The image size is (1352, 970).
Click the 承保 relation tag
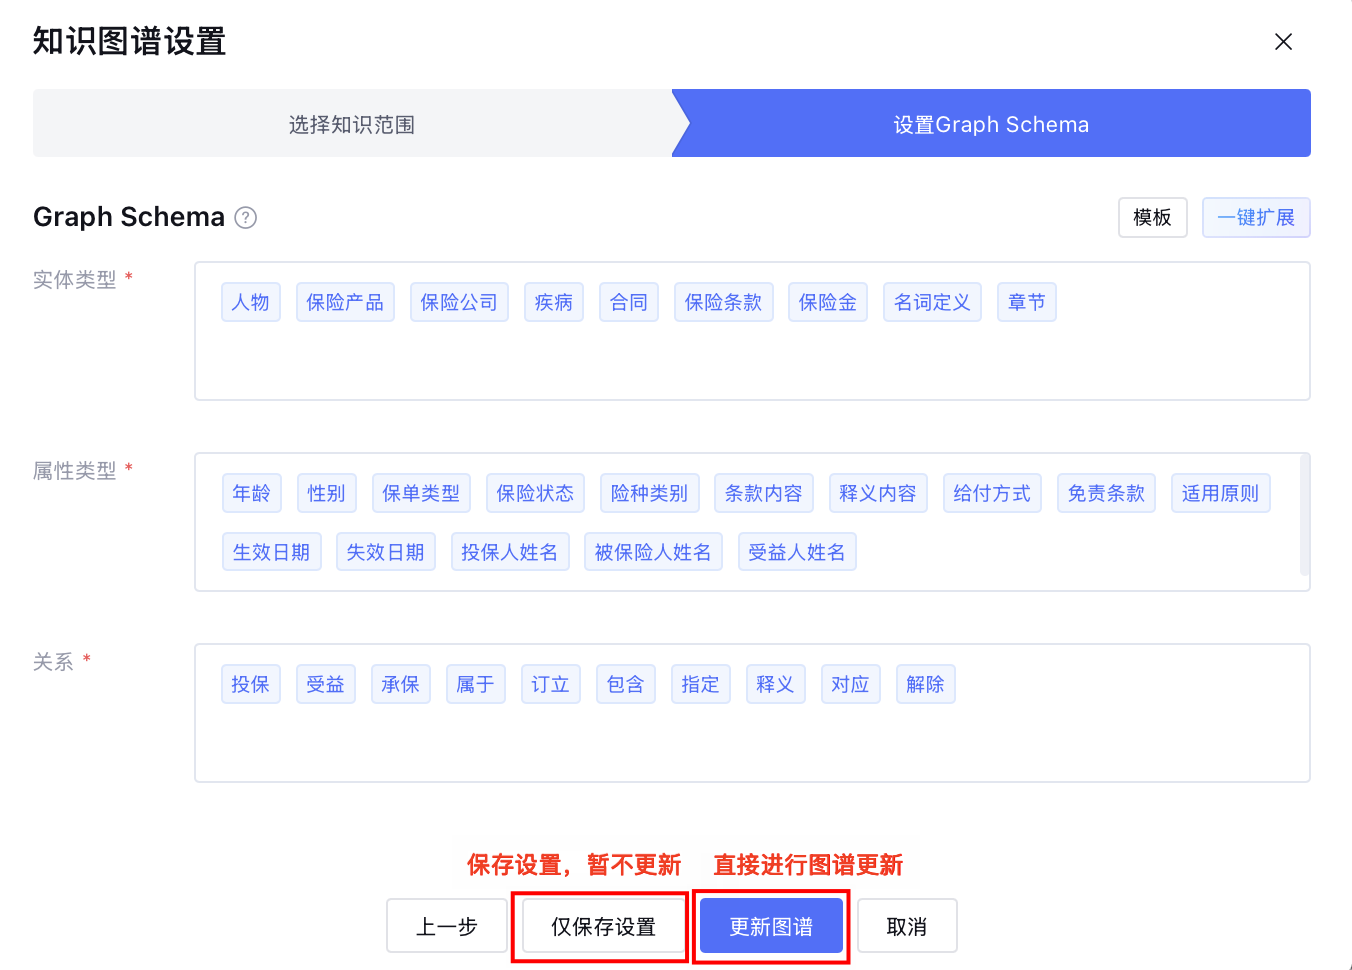pyautogui.click(x=400, y=685)
